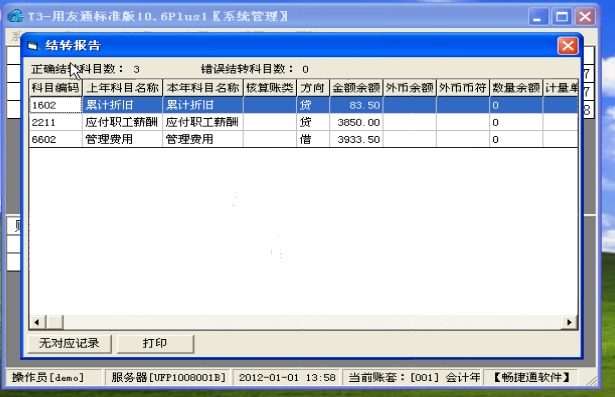
Task: Click 累计折旧 in 本年科目名称 column
Action: (203, 105)
